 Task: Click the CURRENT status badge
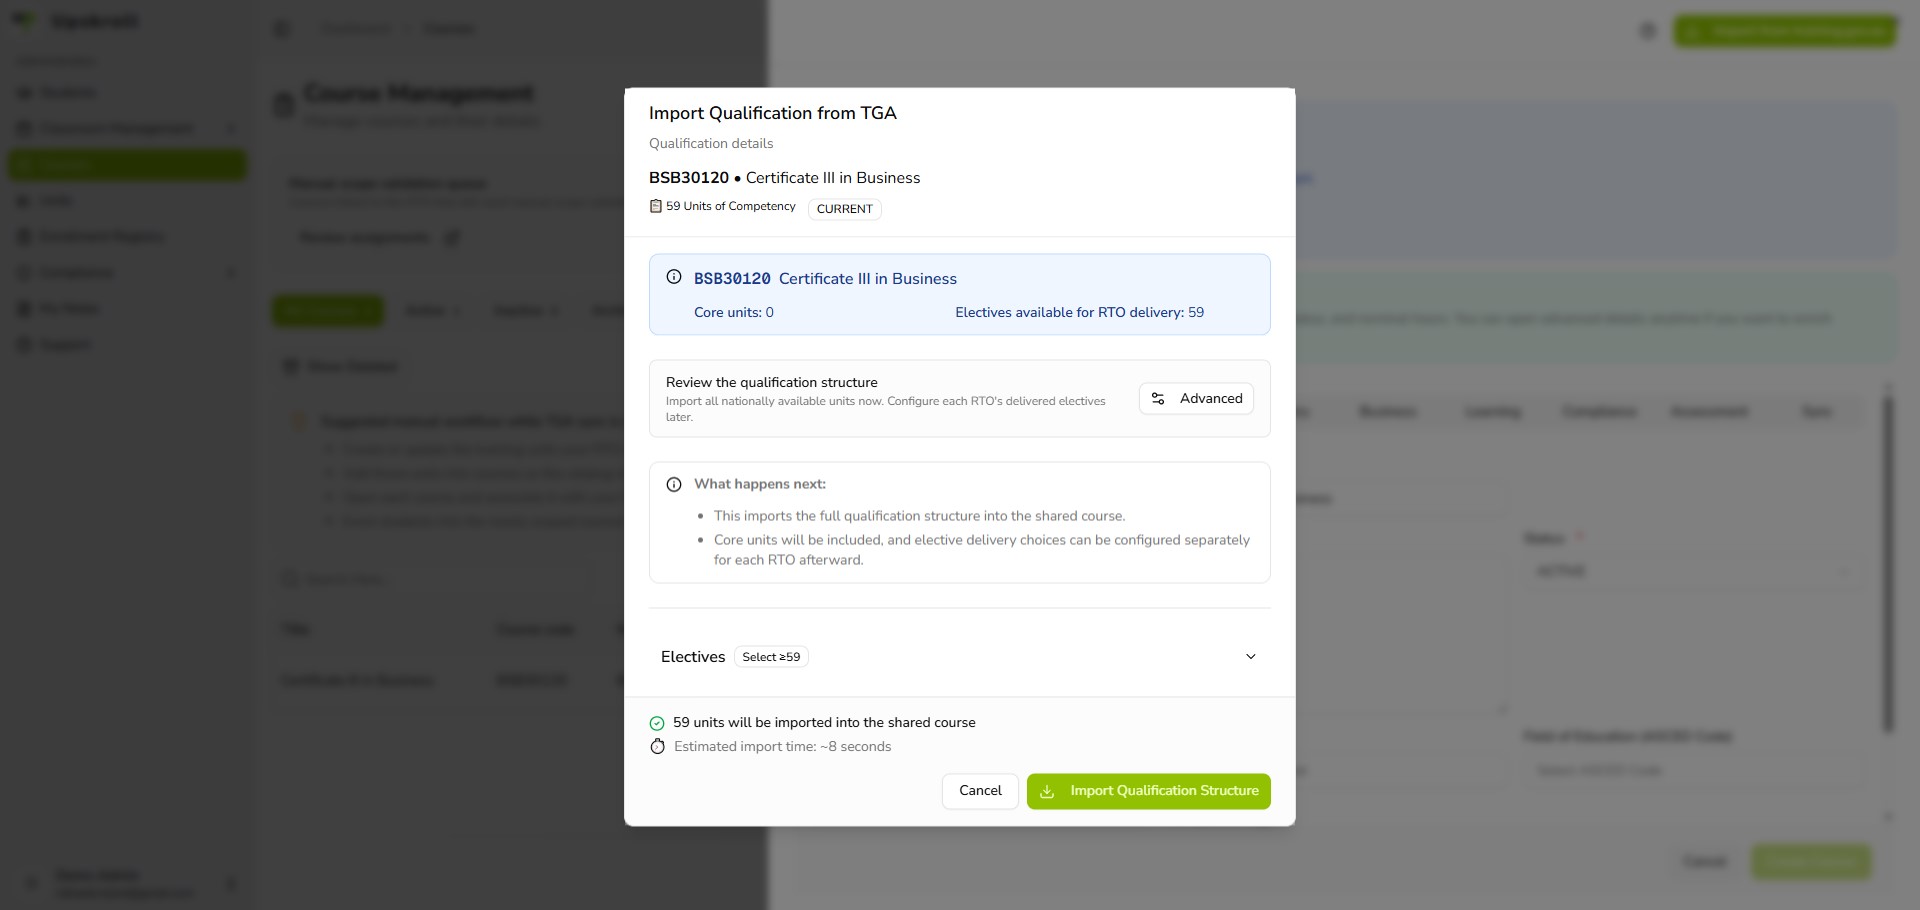point(845,209)
